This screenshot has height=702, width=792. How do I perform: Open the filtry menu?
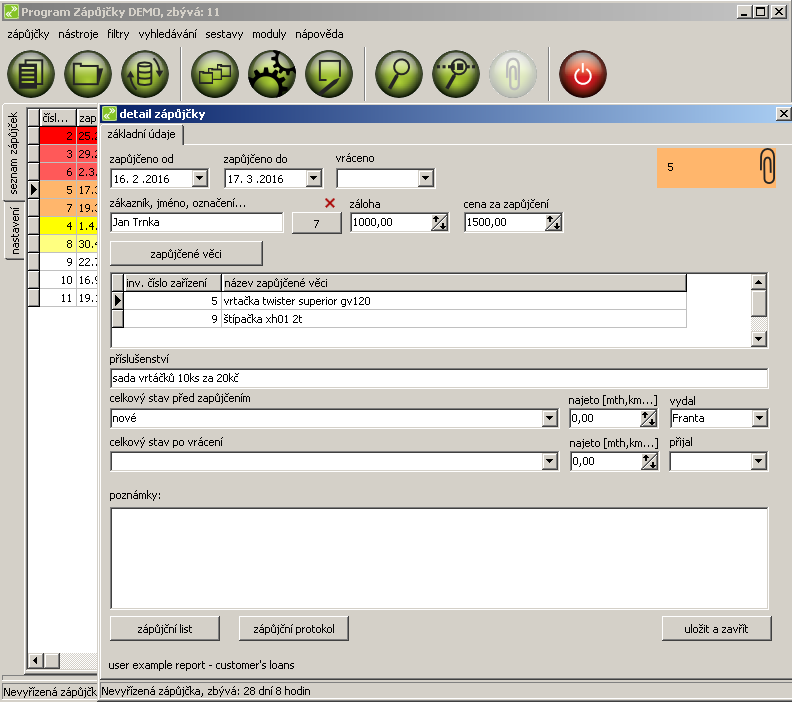118,34
